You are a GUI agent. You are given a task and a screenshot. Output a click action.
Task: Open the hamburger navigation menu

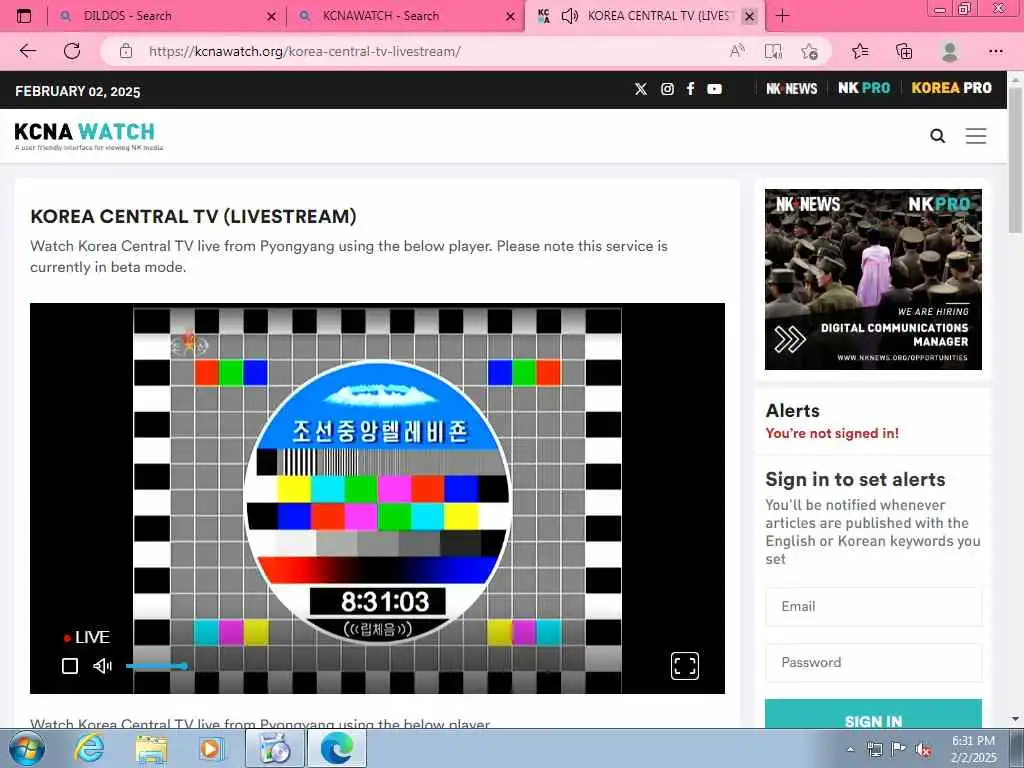point(976,136)
